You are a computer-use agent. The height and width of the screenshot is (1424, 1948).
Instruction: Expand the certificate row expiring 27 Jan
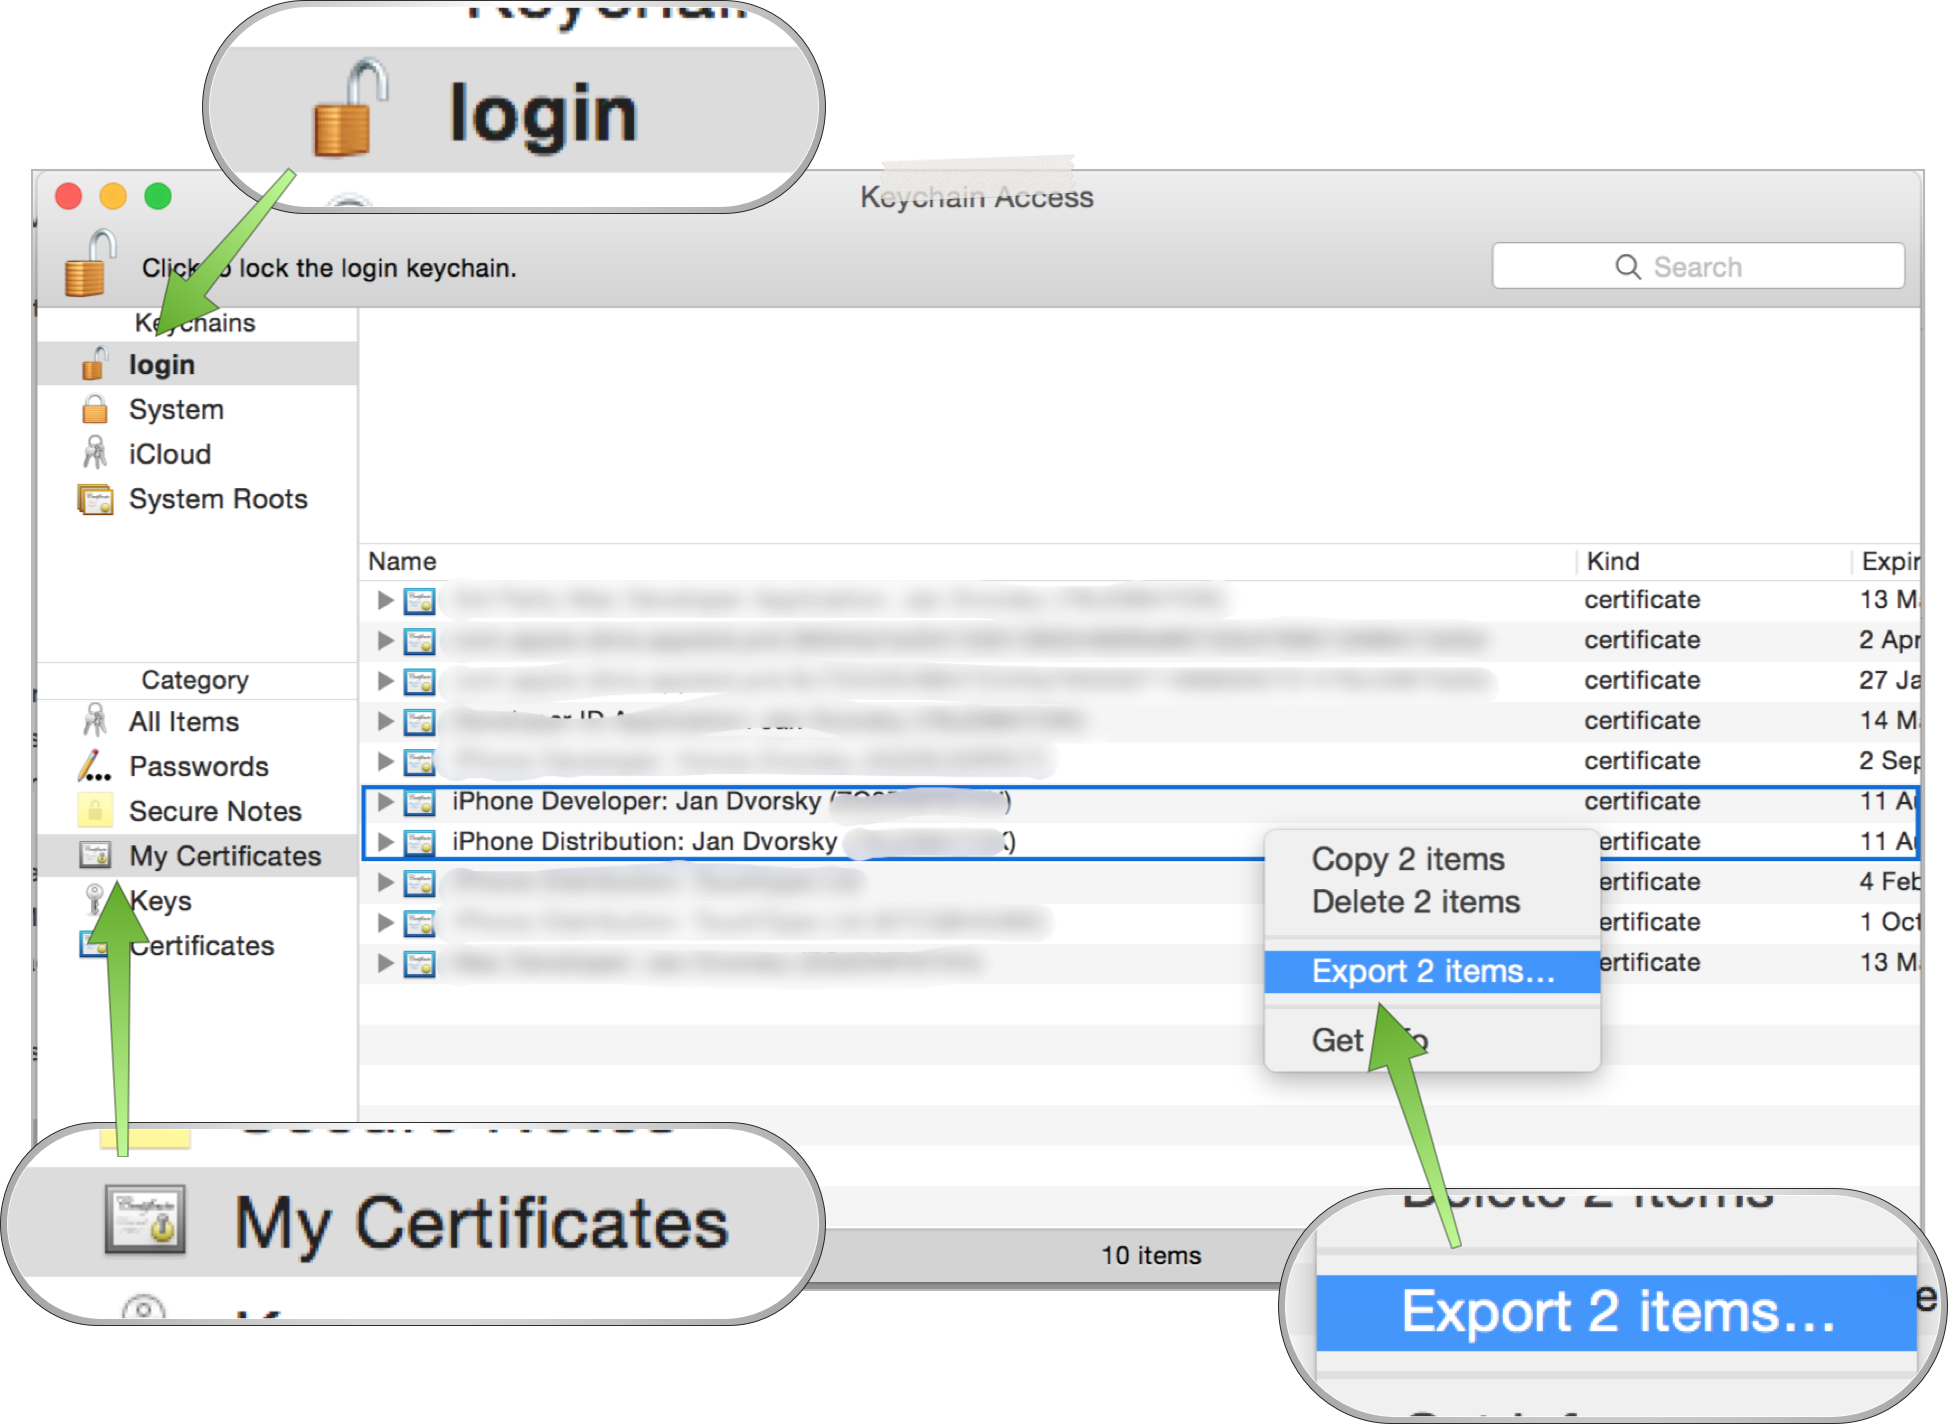pyautogui.click(x=385, y=680)
